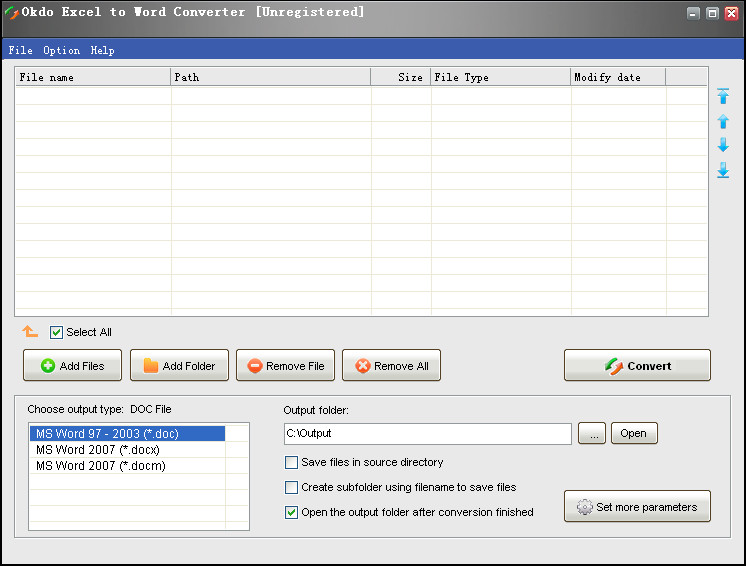Move selected file to bottom arrow icon

click(723, 170)
